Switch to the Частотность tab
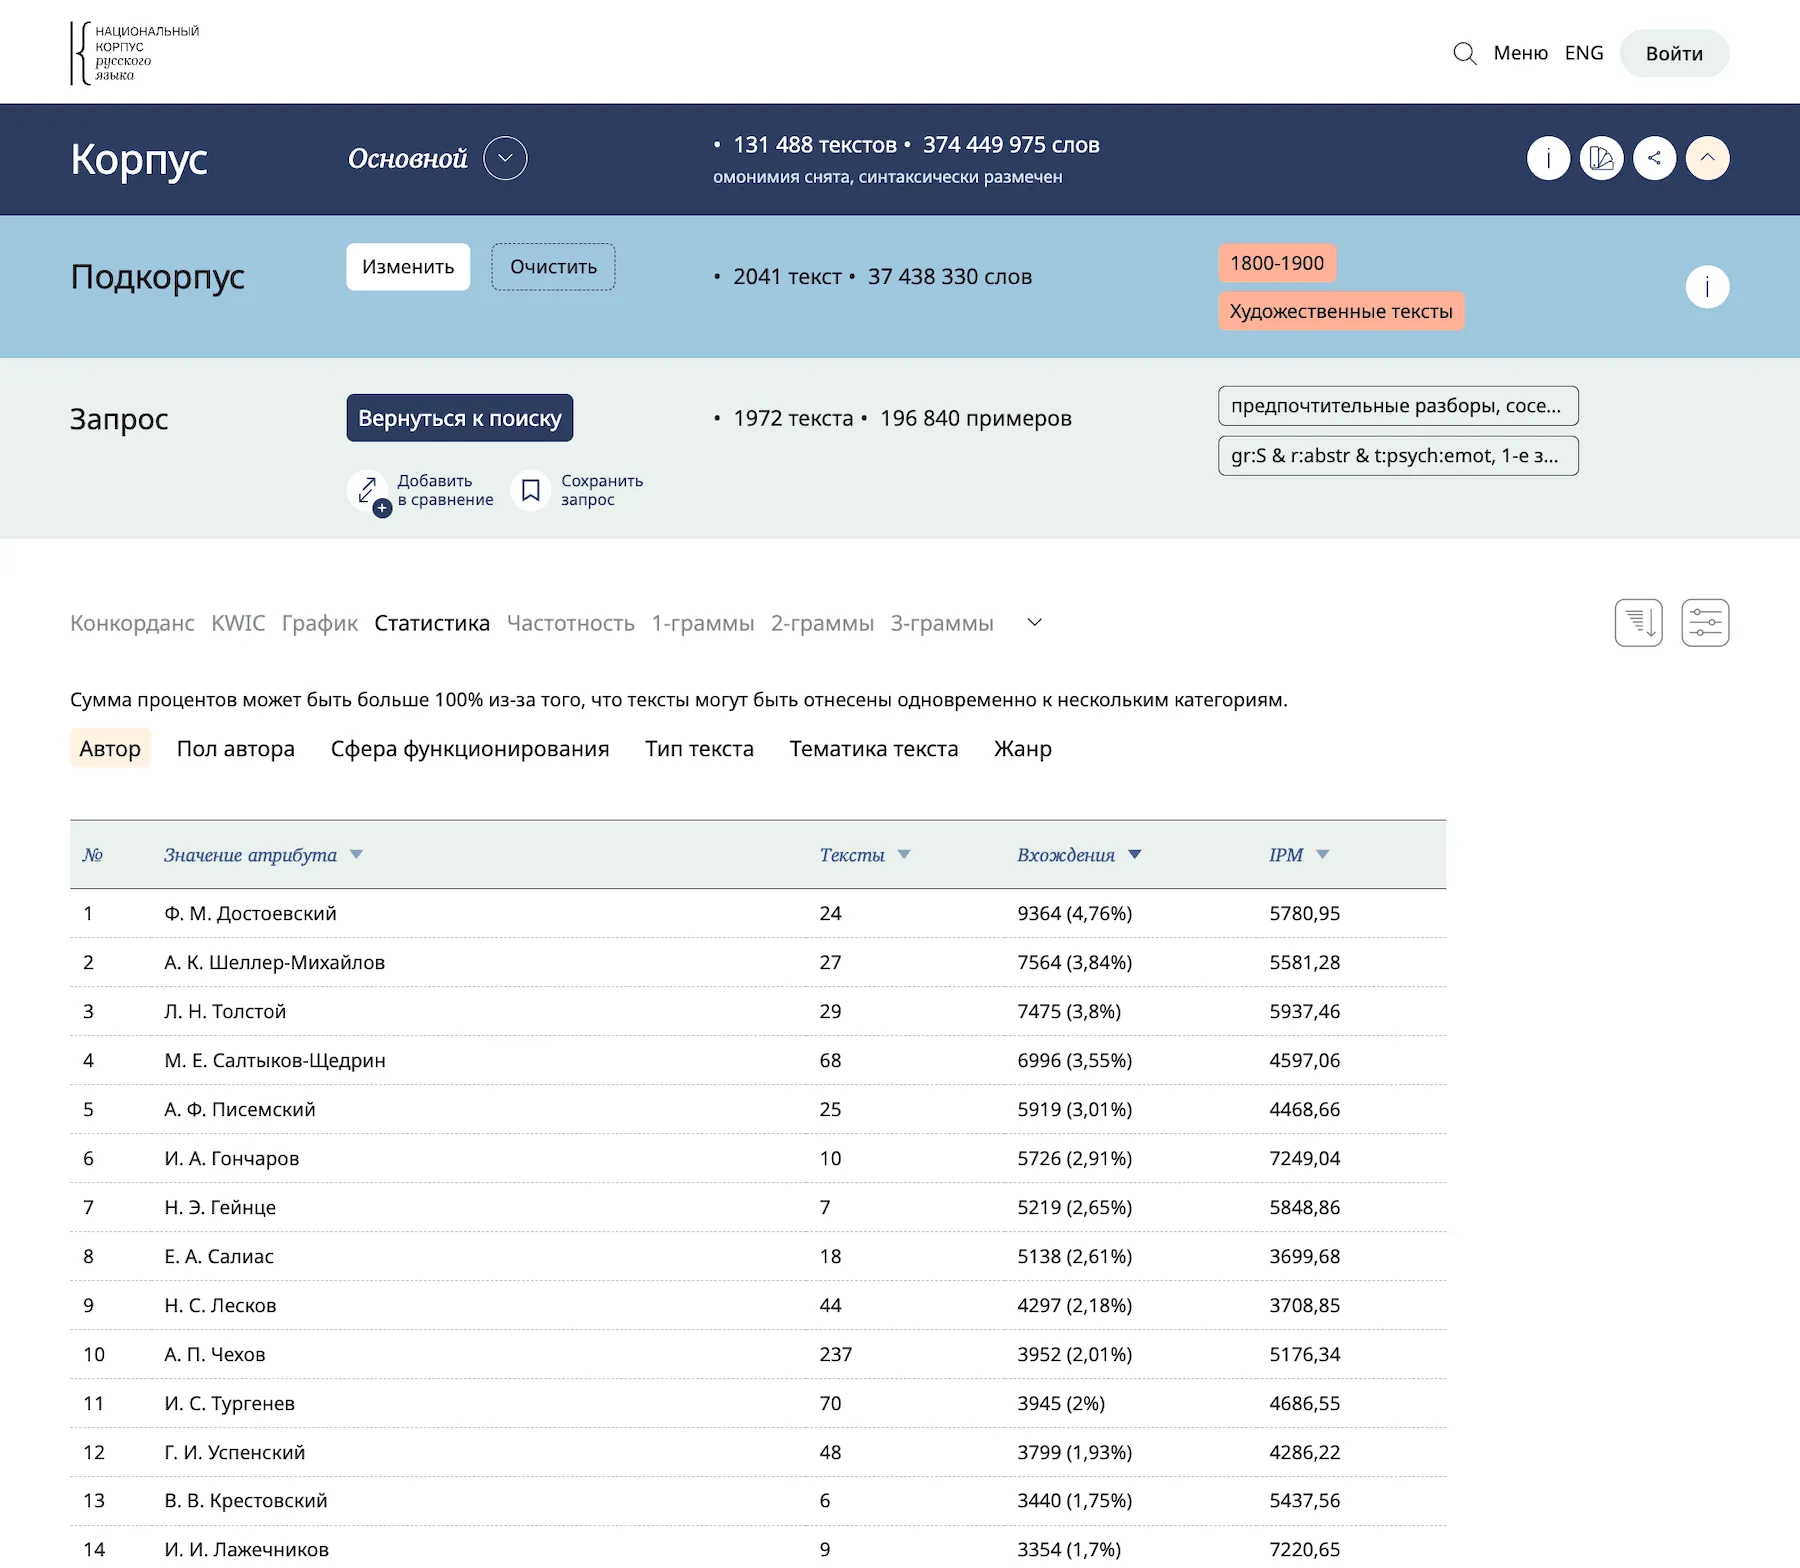1800x1568 pixels. (x=571, y=623)
